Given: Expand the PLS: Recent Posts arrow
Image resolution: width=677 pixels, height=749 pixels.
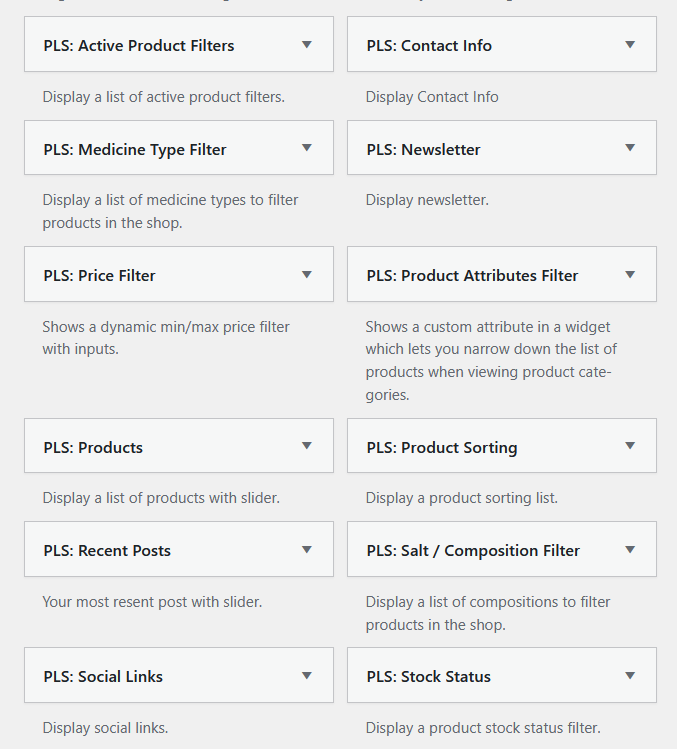Looking at the screenshot, I should (x=307, y=550).
